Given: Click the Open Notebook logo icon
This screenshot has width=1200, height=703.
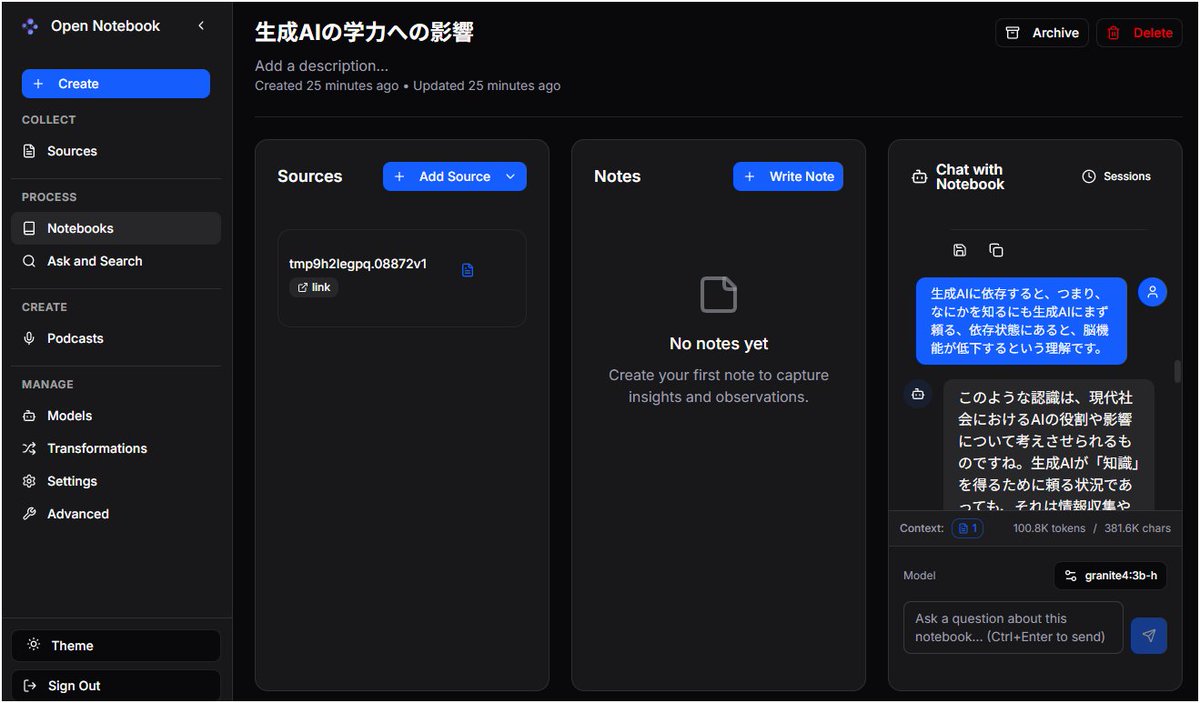Looking at the screenshot, I should pos(30,27).
